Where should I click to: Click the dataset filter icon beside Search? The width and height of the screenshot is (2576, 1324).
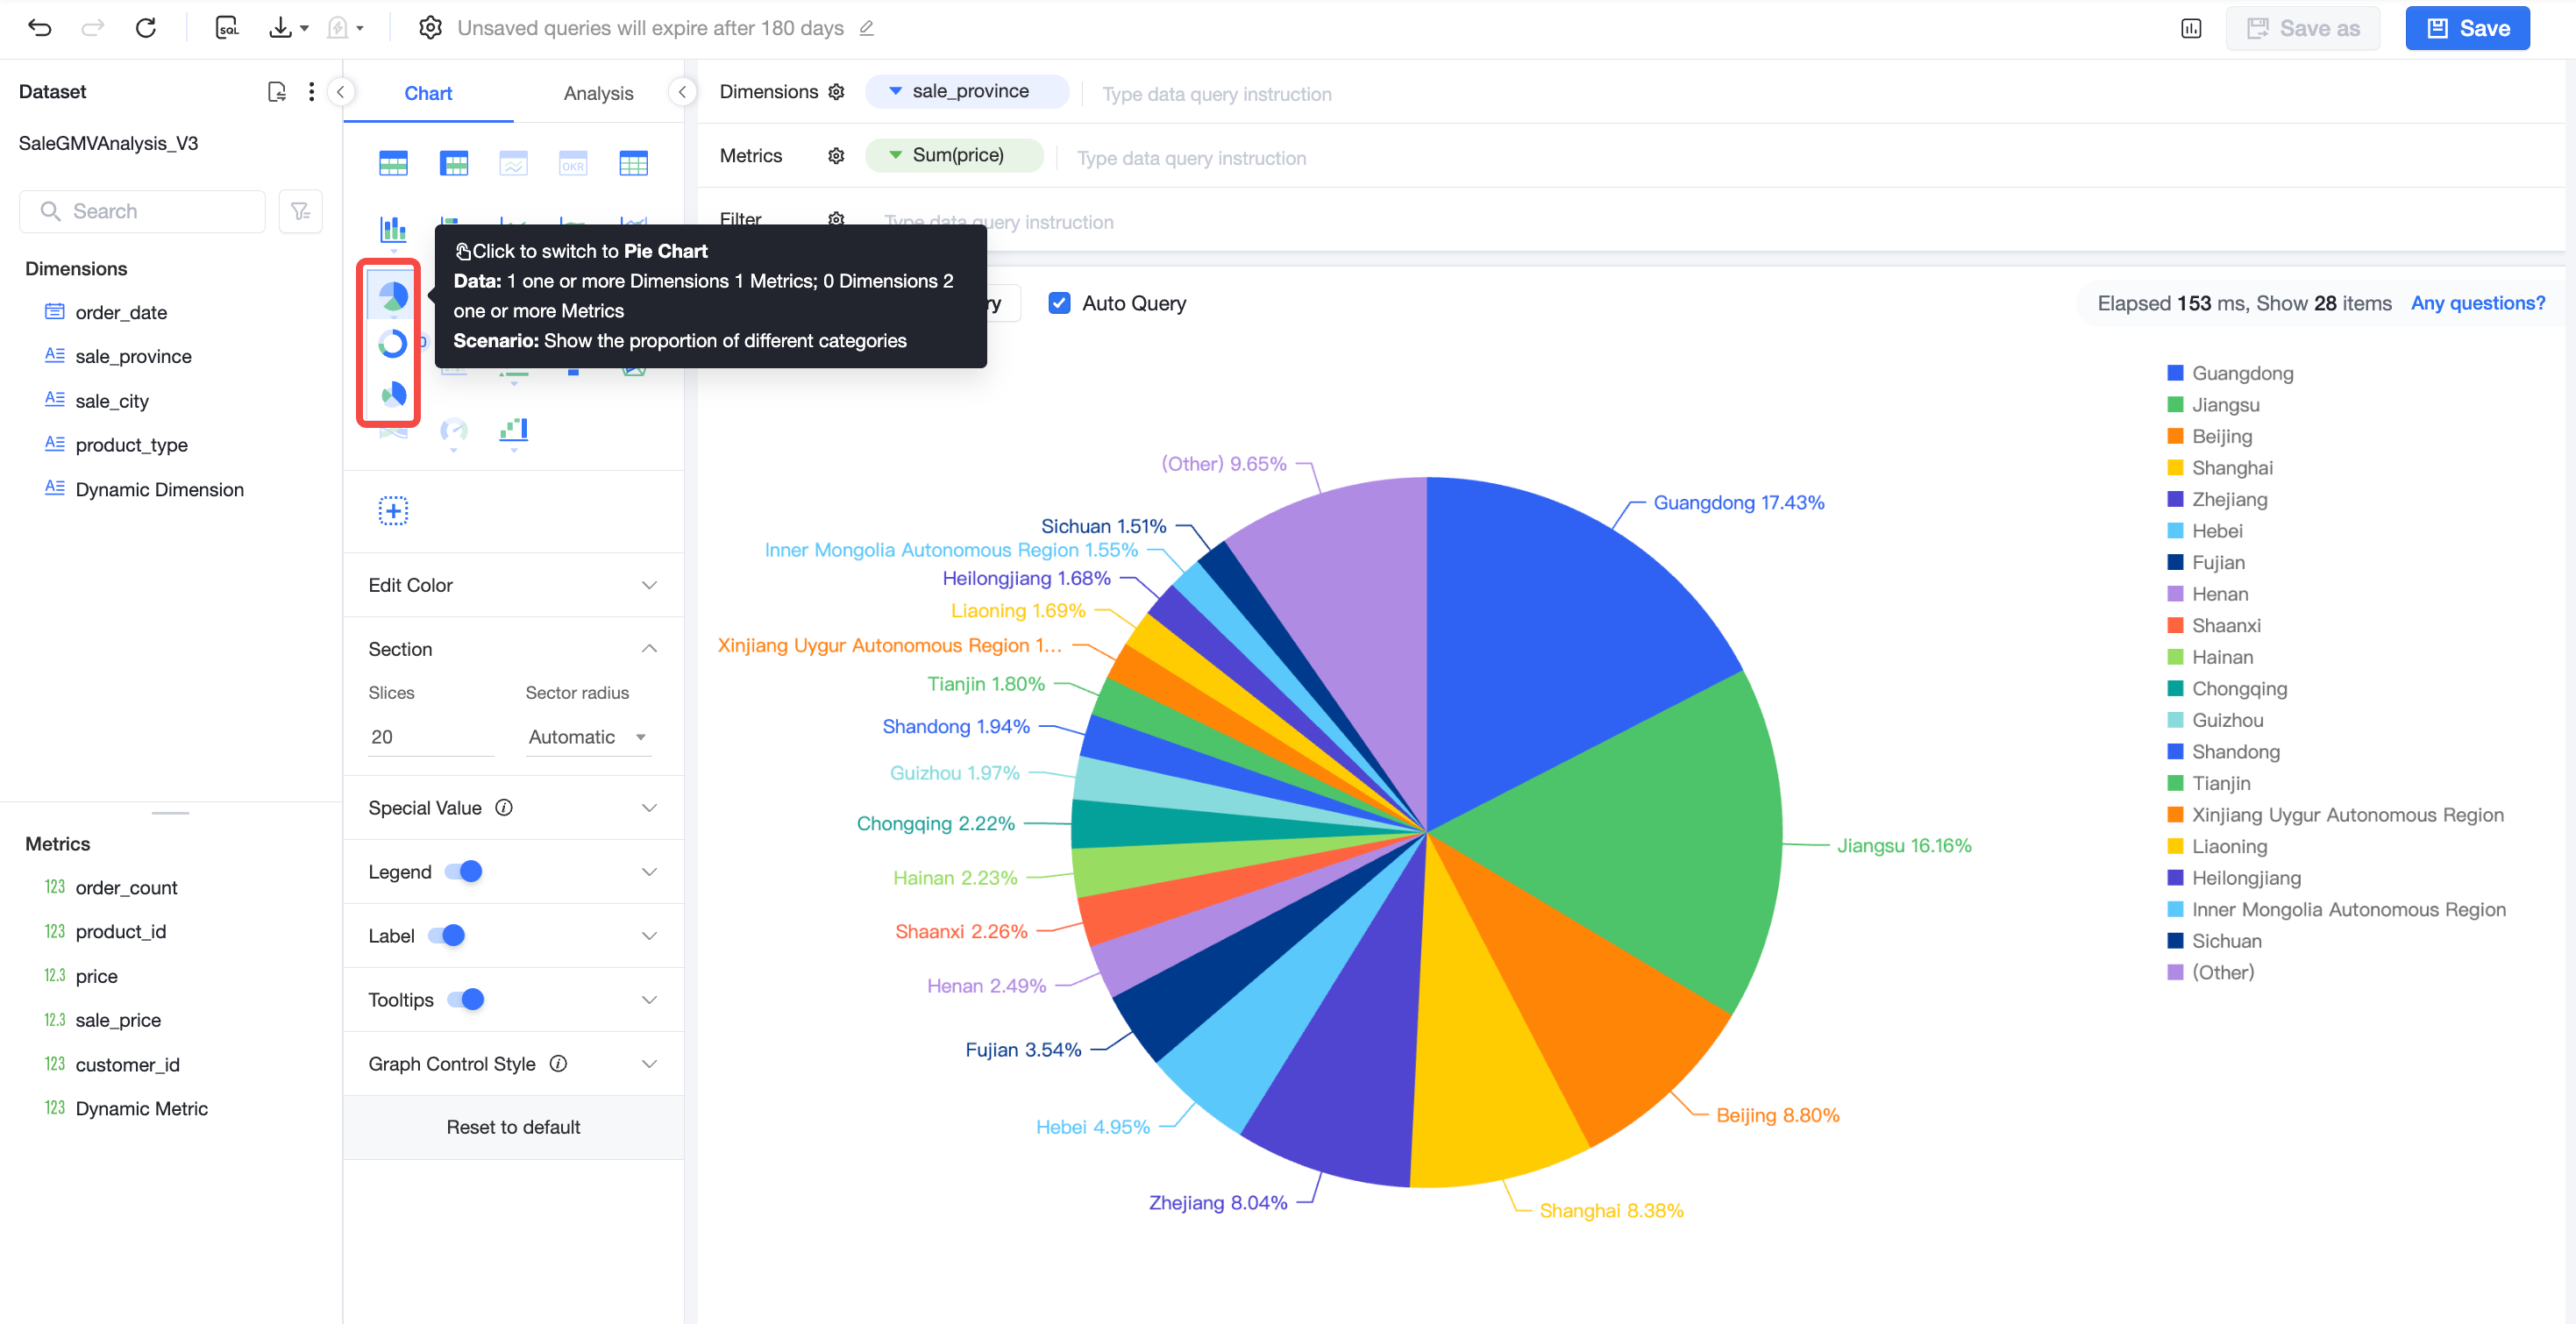click(x=300, y=211)
